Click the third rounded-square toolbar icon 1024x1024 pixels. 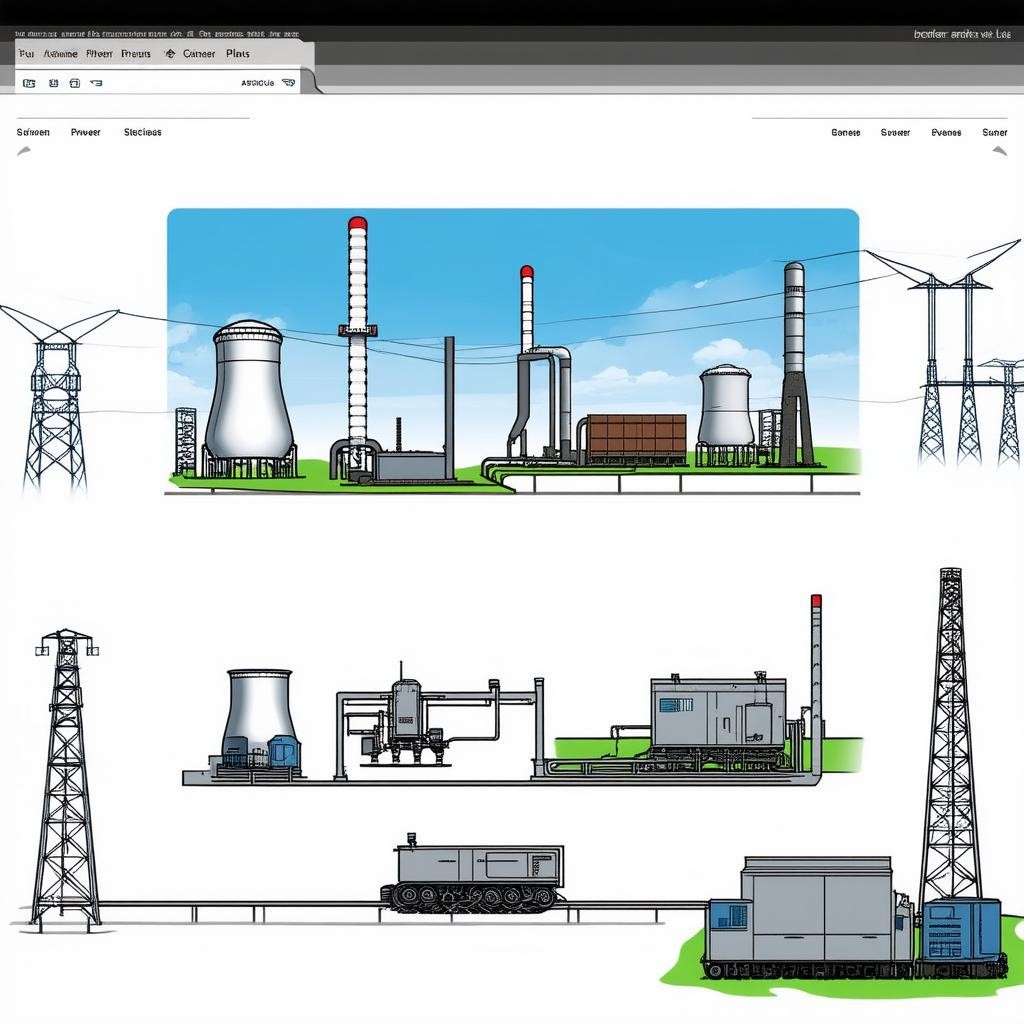pos(74,83)
